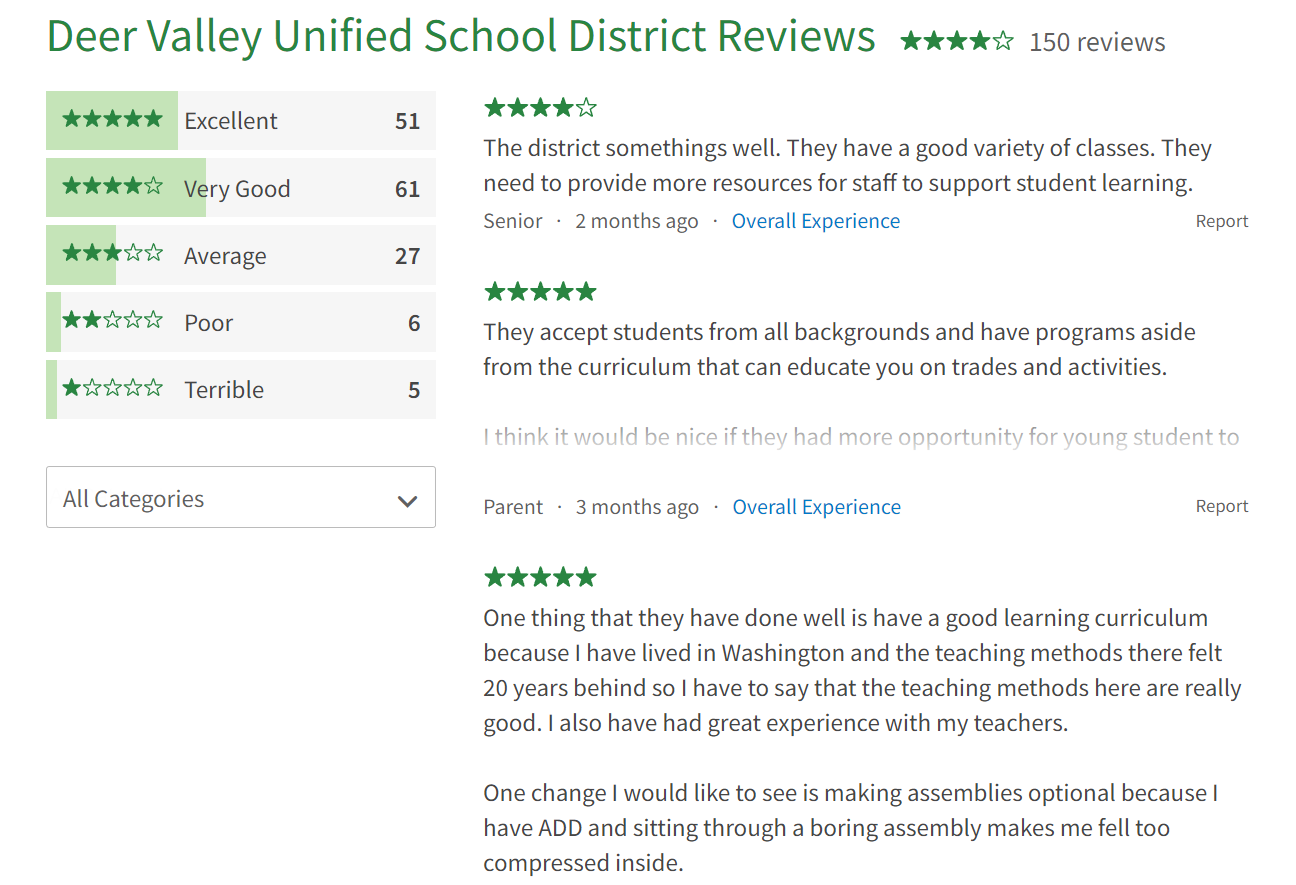Image resolution: width=1296 pixels, height=885 pixels.
Task: Toggle the Very Good rating filter
Action: pyautogui.click(x=240, y=187)
